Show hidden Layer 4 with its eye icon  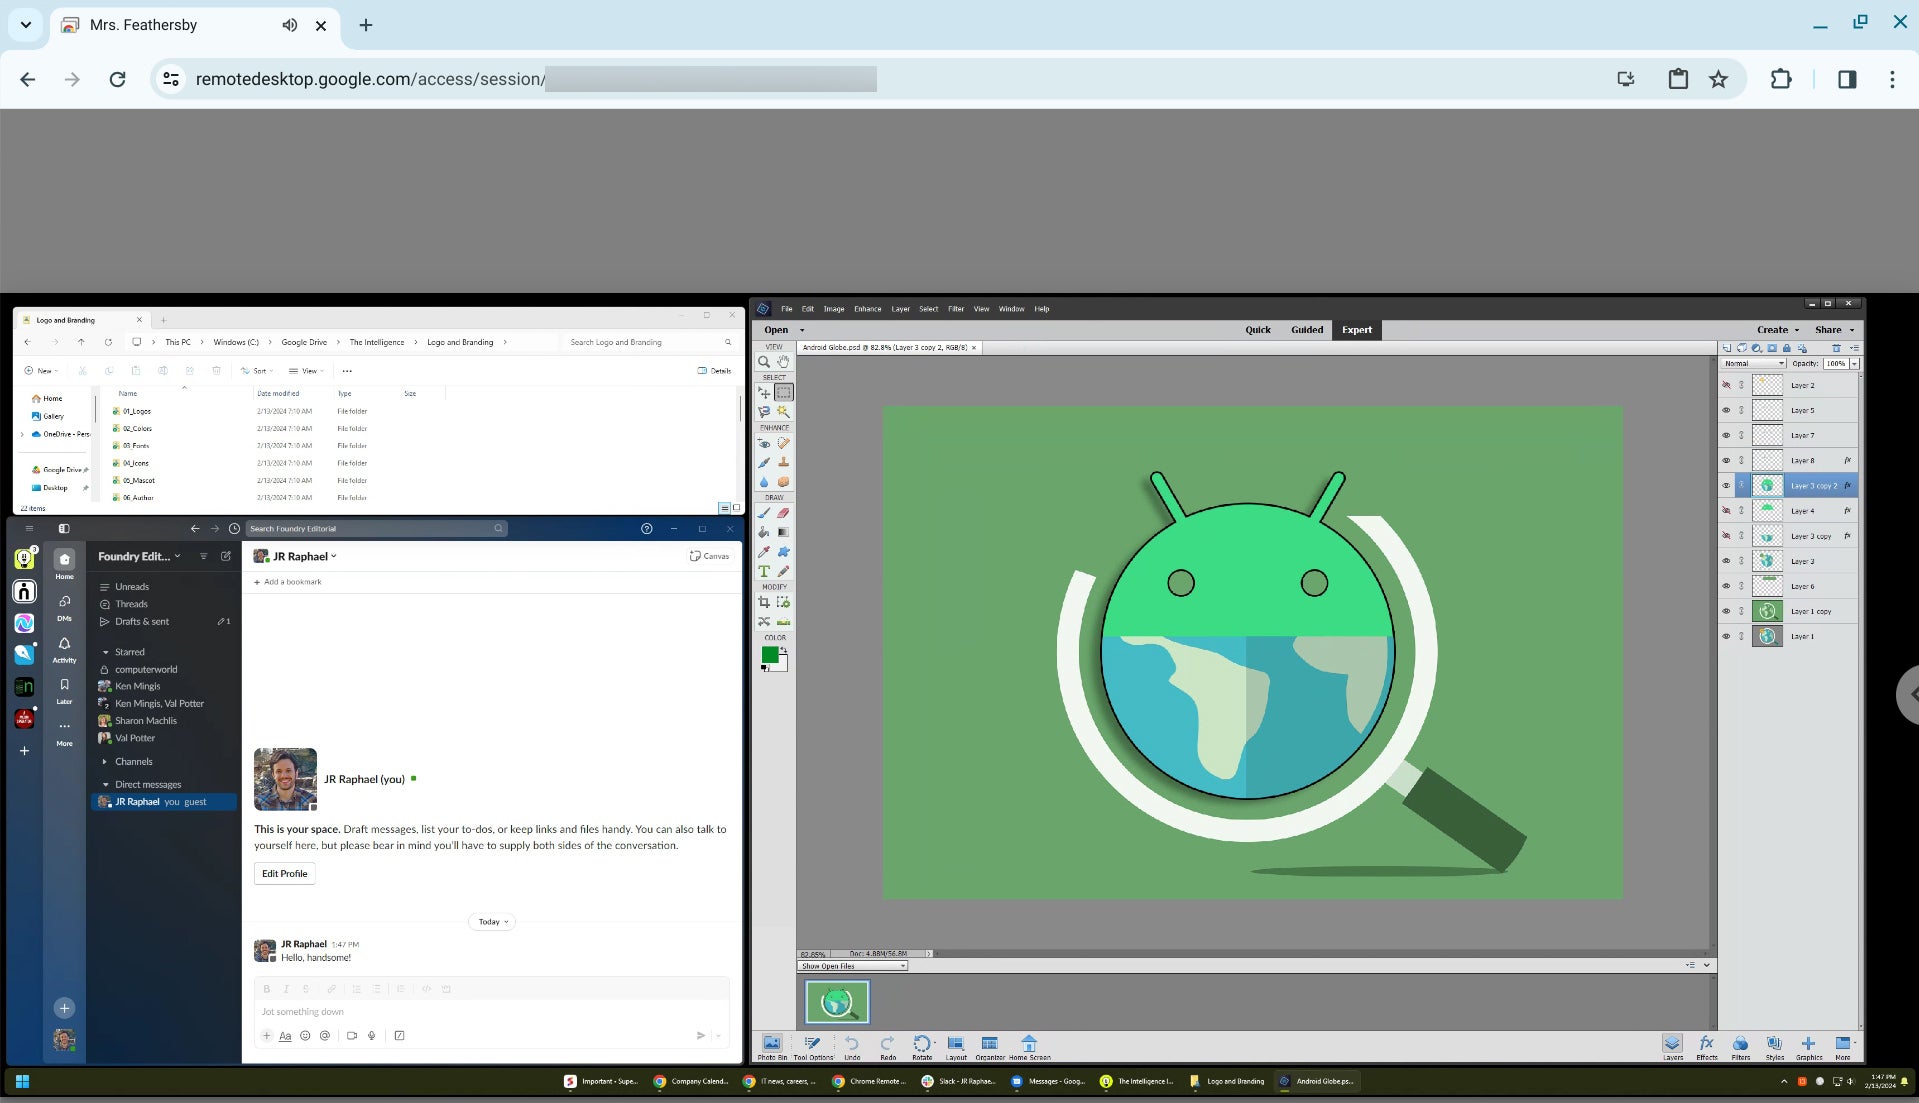pos(1726,510)
